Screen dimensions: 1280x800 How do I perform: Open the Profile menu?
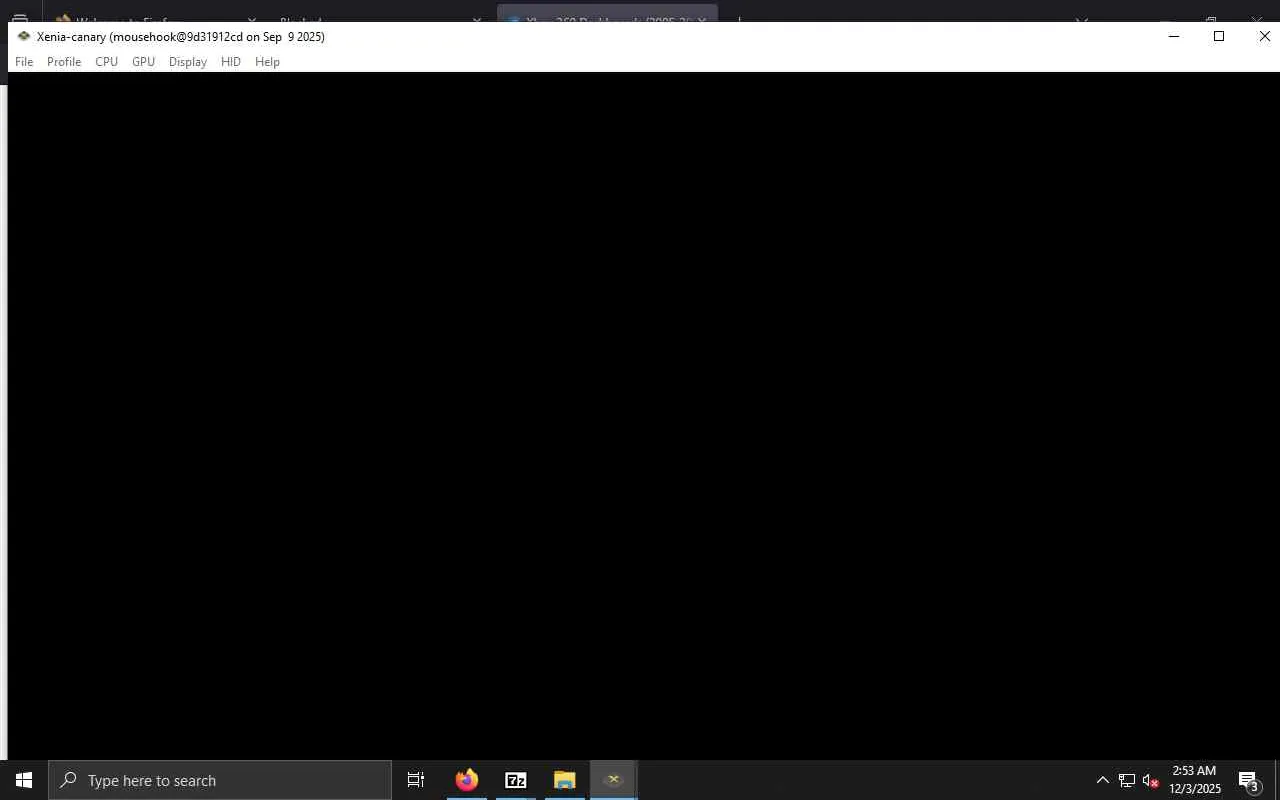[x=64, y=62]
